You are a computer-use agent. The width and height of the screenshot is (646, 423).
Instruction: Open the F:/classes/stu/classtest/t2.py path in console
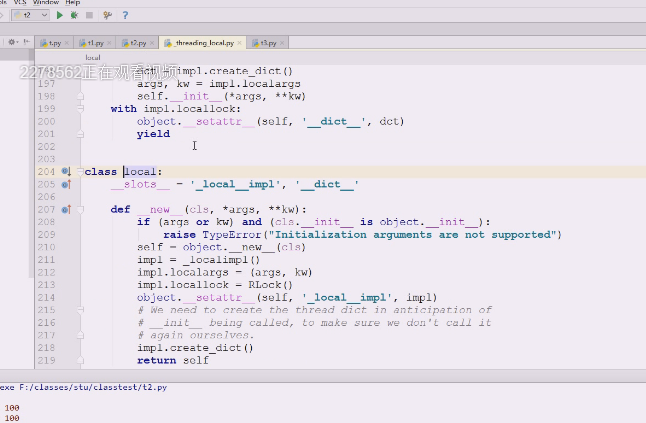pyautogui.click(x=93, y=387)
